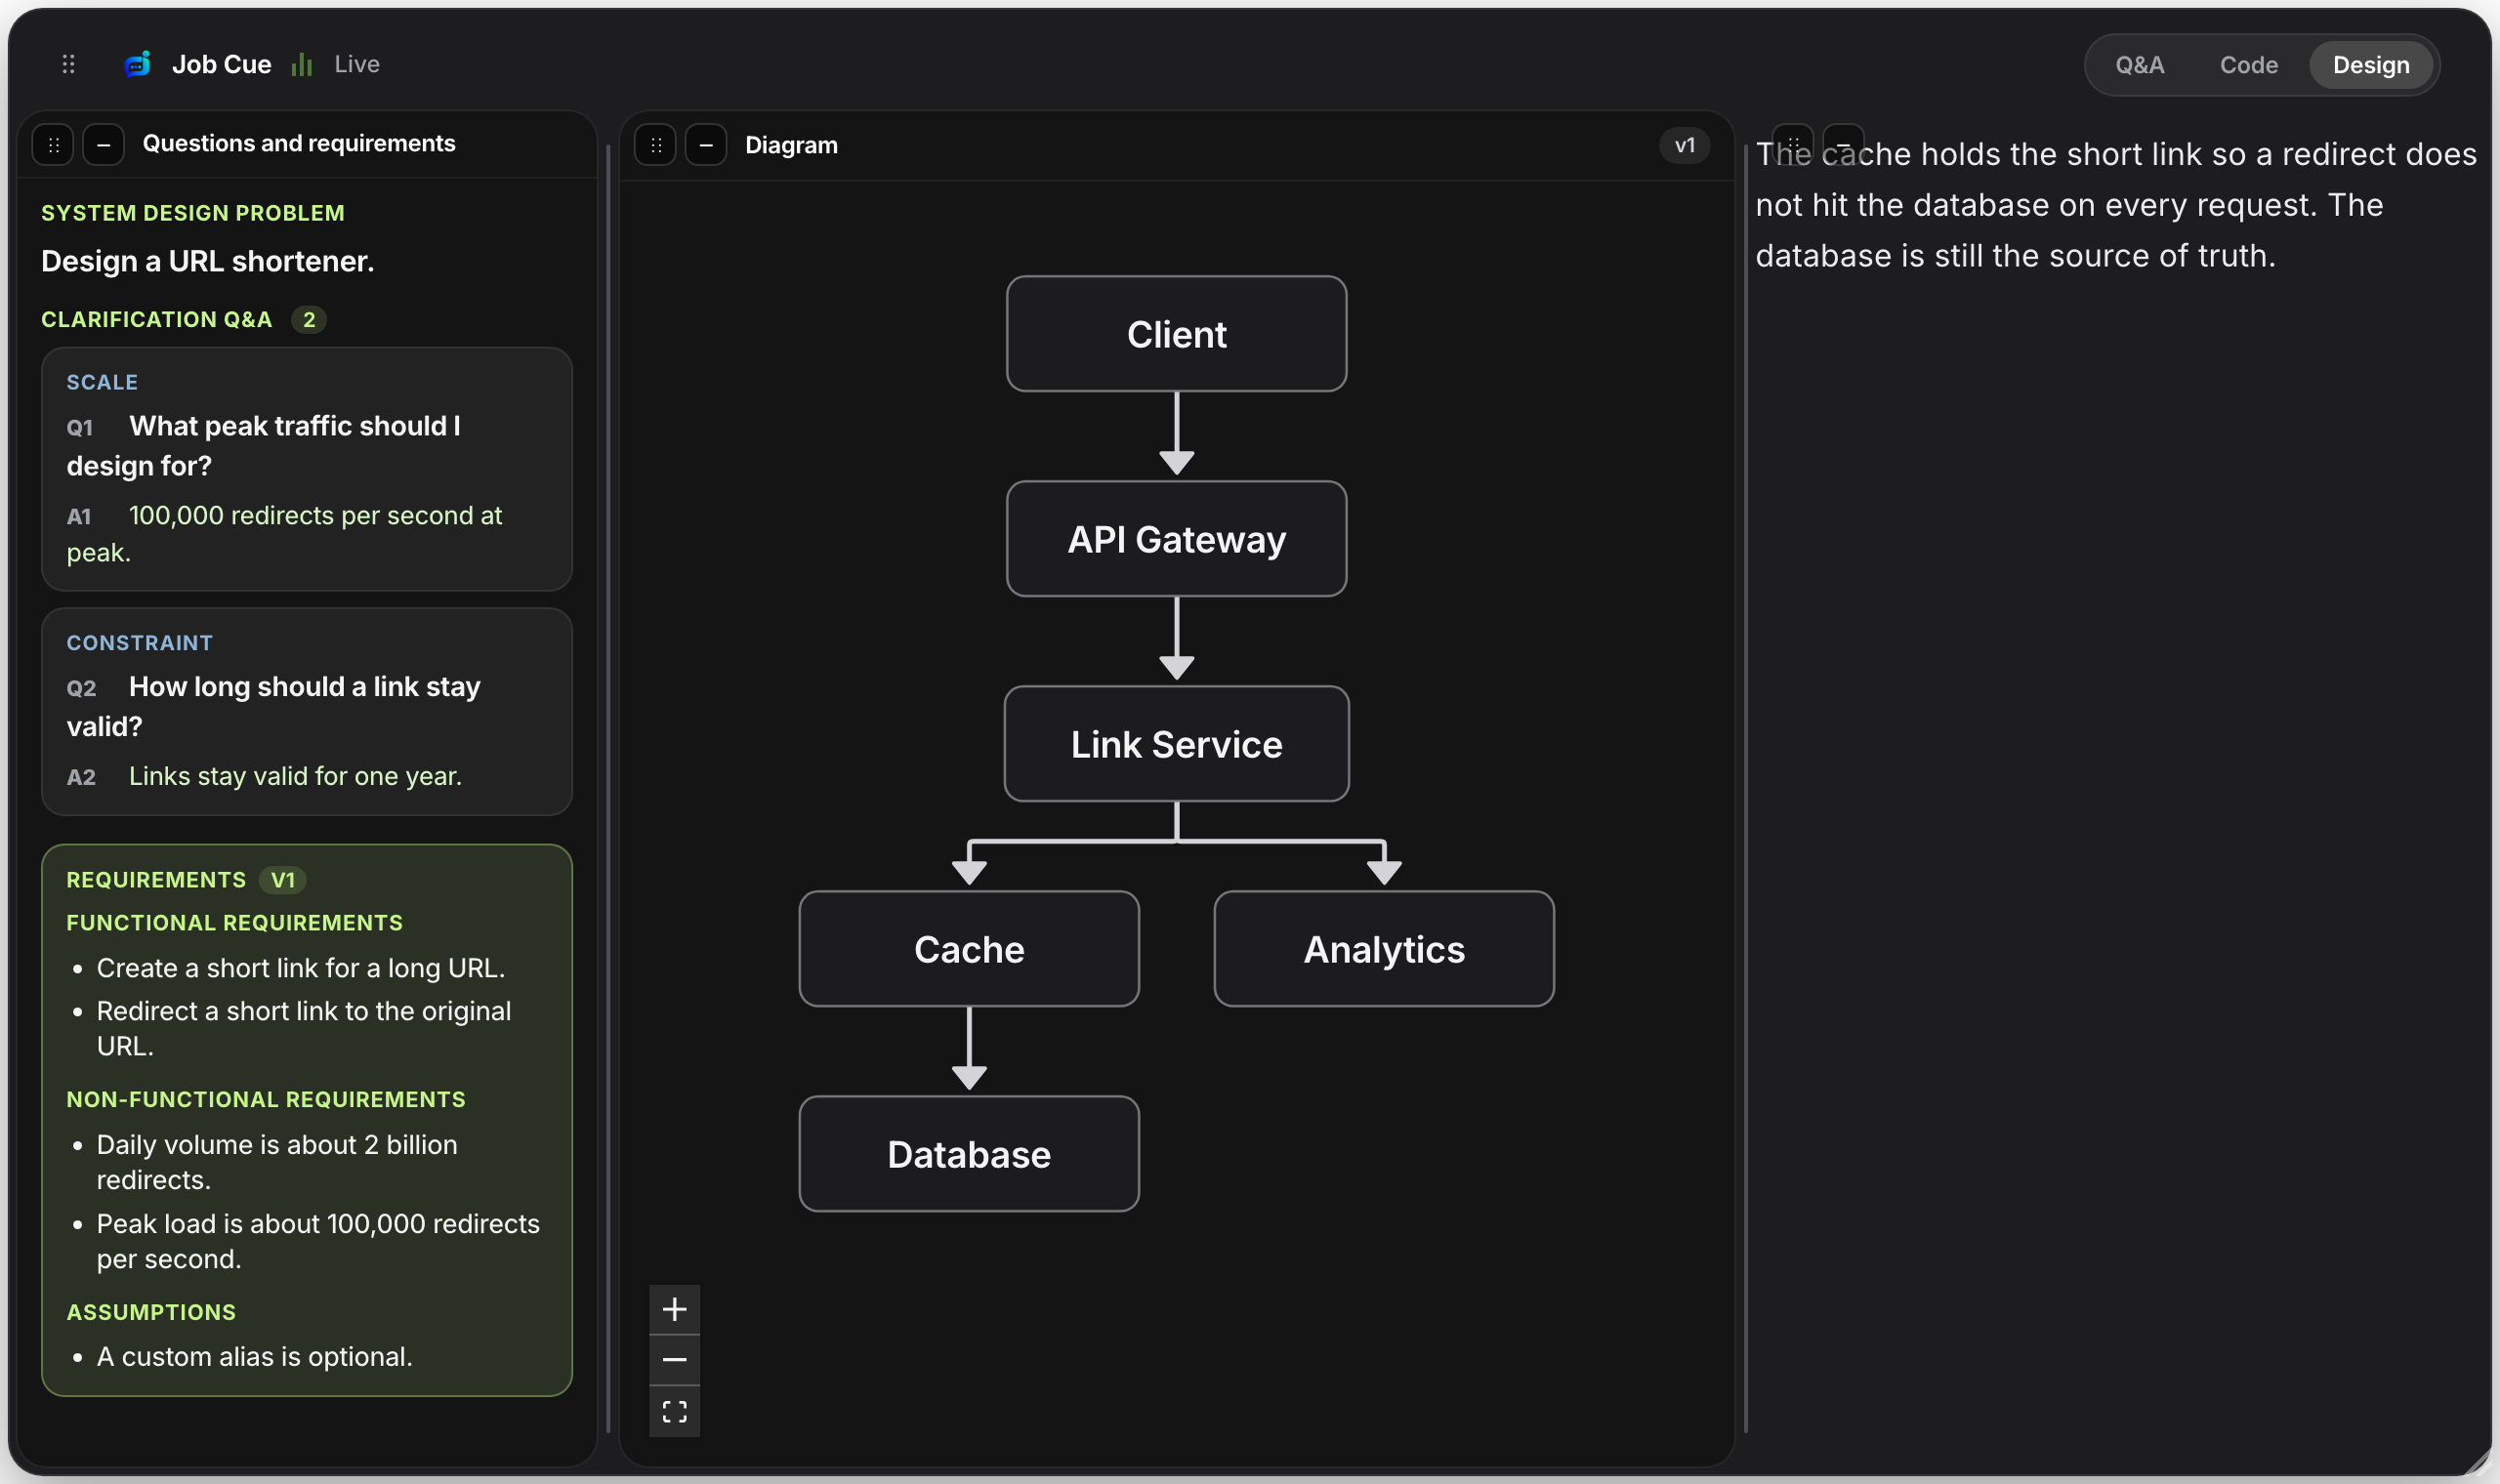Click the question 'What peak traffic should I design for?'
Image resolution: width=2500 pixels, height=1484 pixels.
(x=264, y=446)
